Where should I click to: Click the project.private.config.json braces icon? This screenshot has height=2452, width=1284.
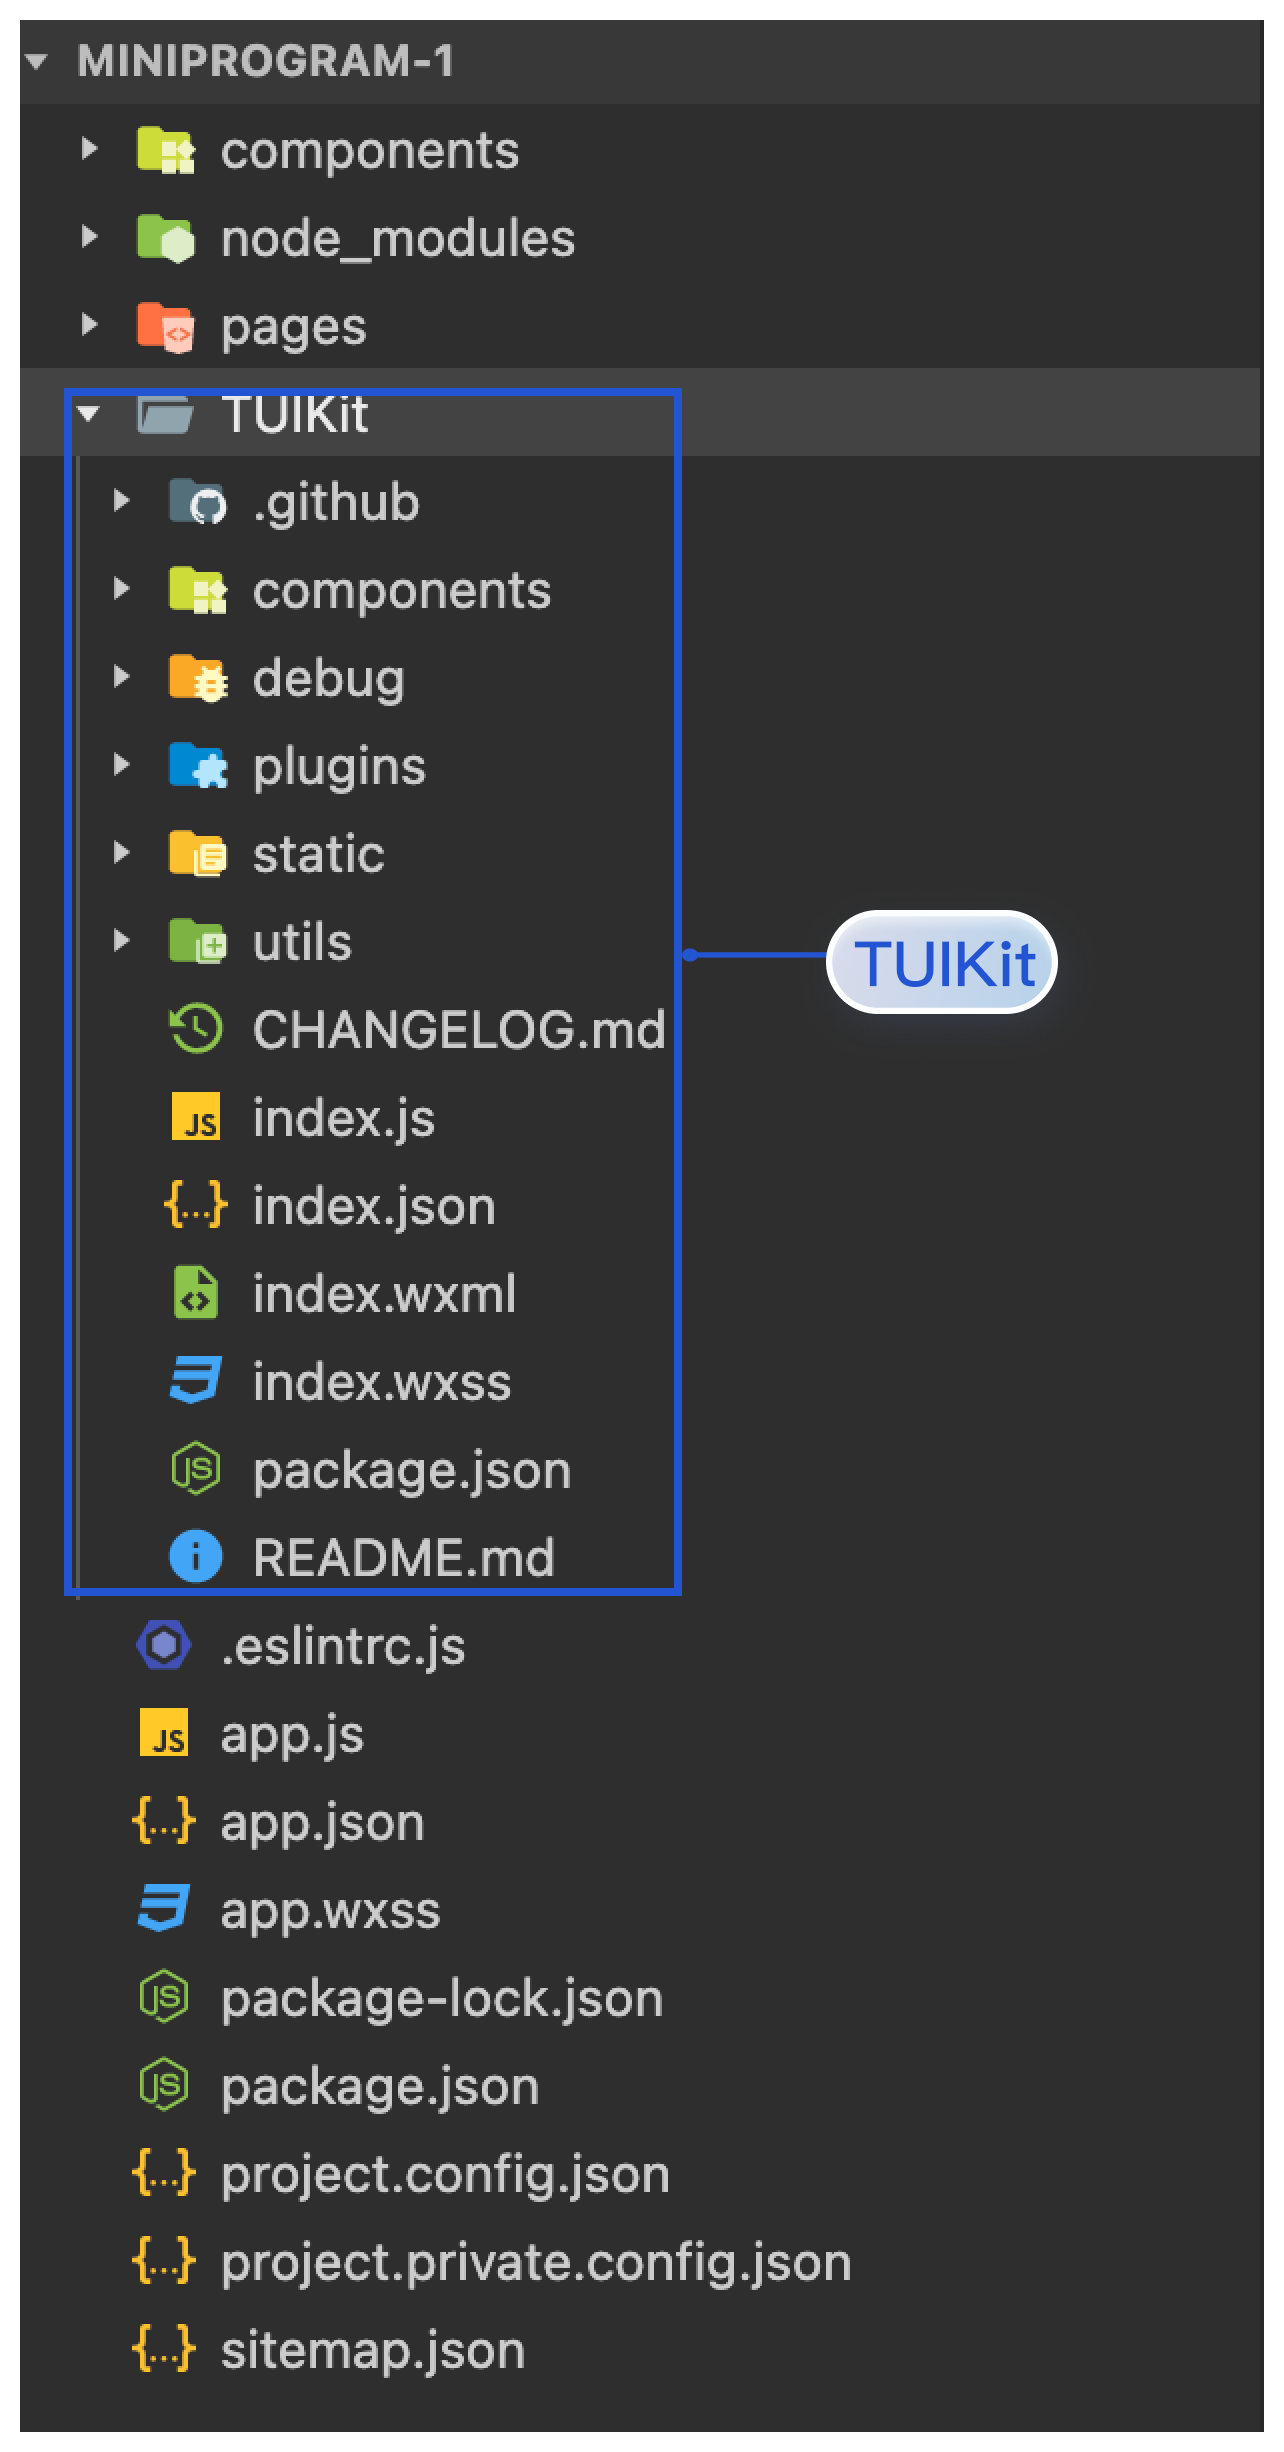tap(163, 2261)
